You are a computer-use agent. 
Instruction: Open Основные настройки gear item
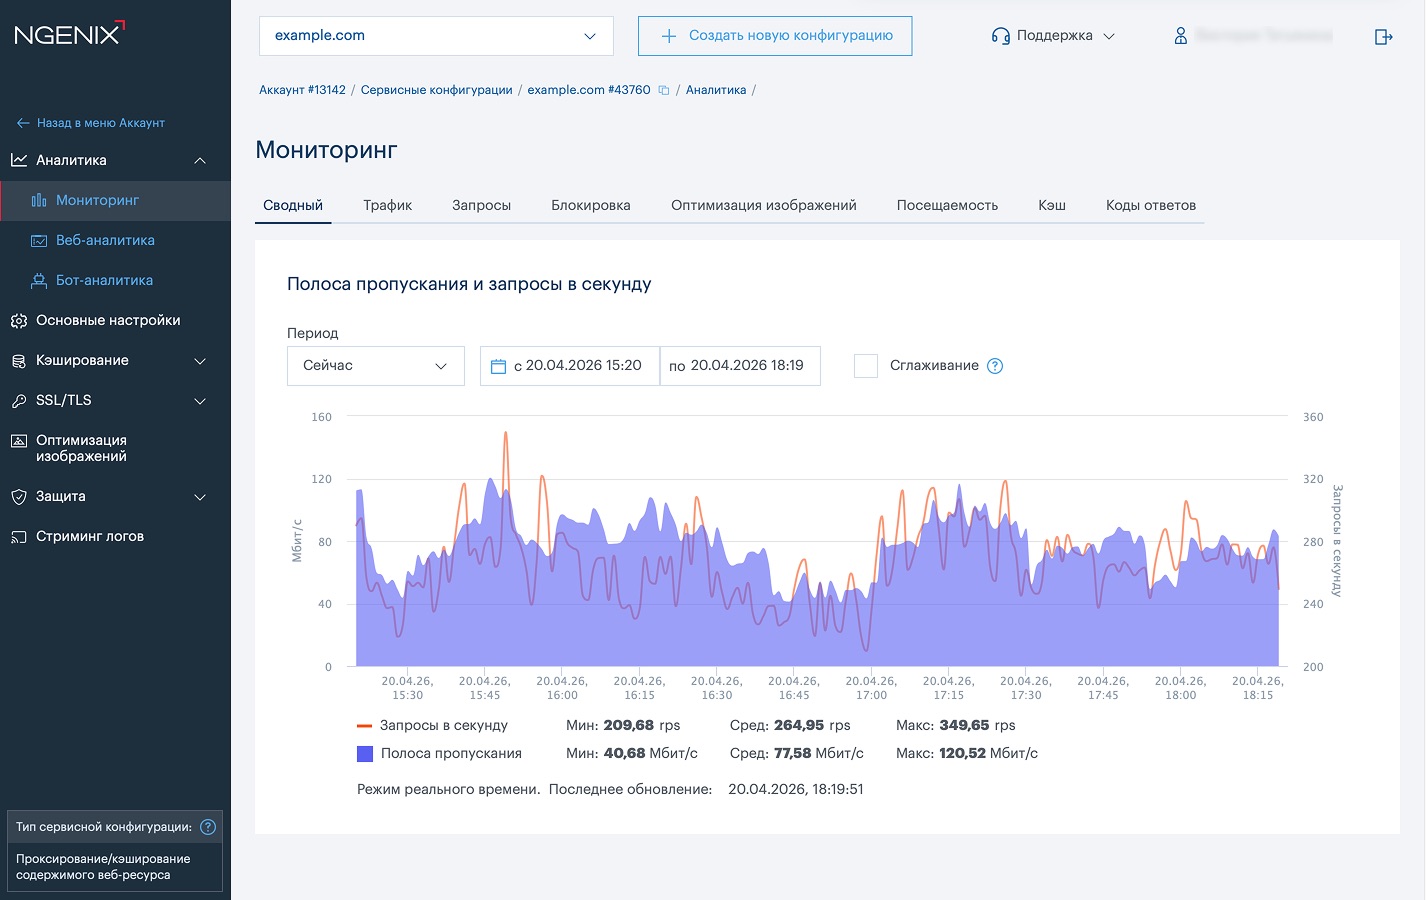[108, 320]
